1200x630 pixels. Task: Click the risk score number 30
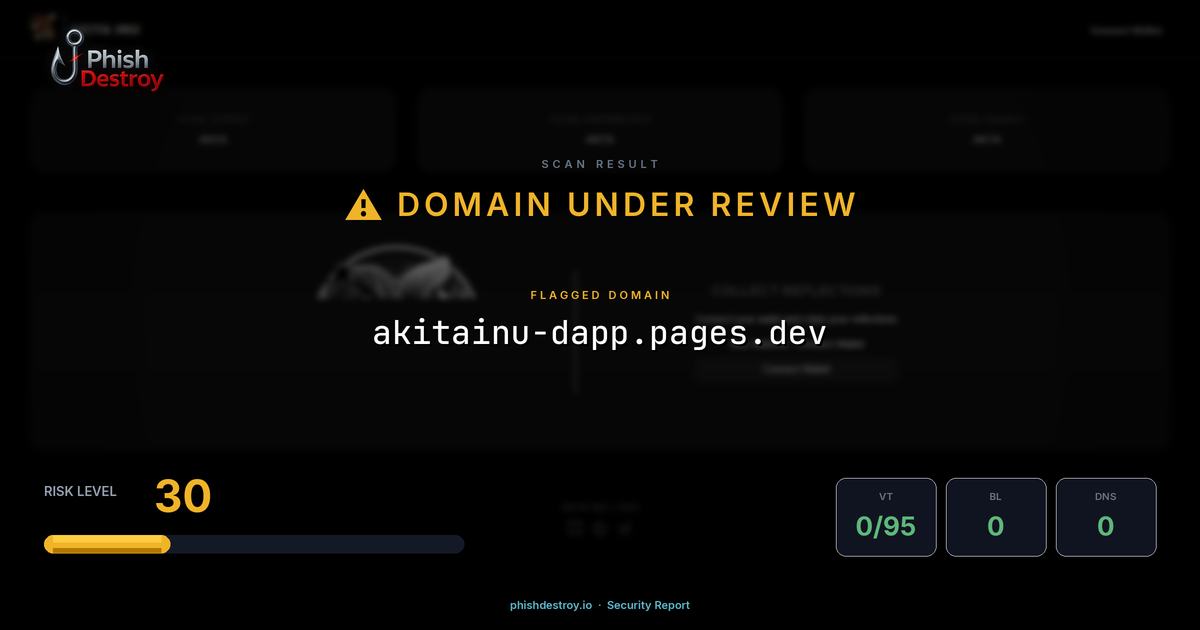[183, 496]
